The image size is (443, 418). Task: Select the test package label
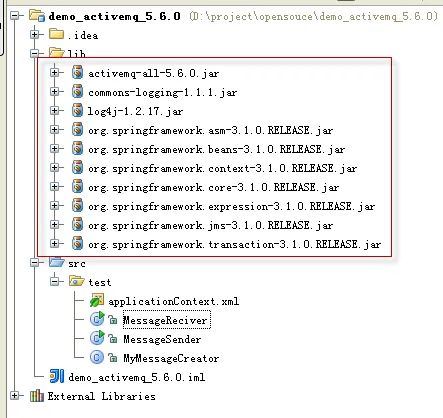pyautogui.click(x=100, y=282)
